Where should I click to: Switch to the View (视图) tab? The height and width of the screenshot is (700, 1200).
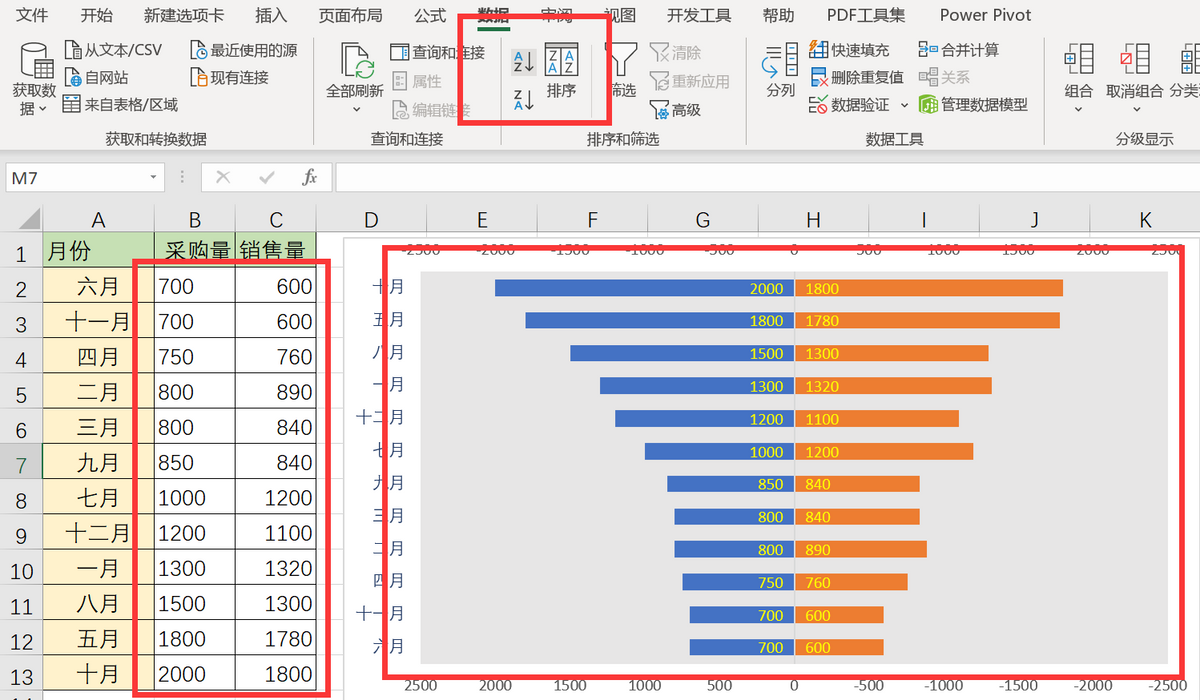click(x=620, y=15)
